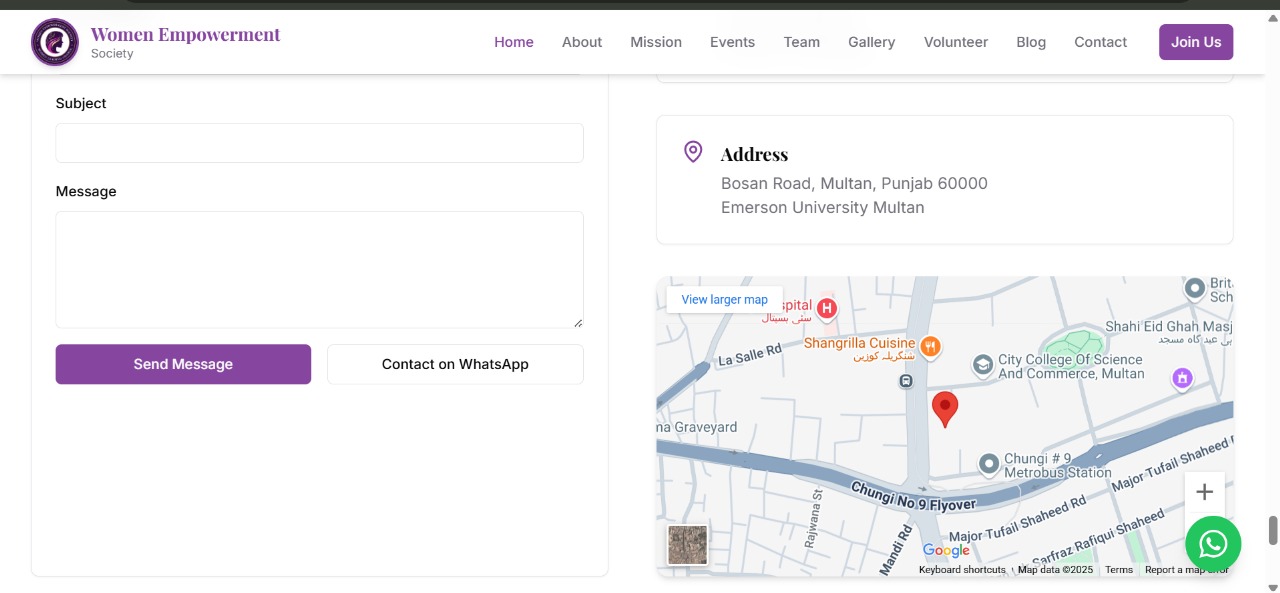Navigate to the Blog page
1280x593 pixels.
click(x=1030, y=42)
